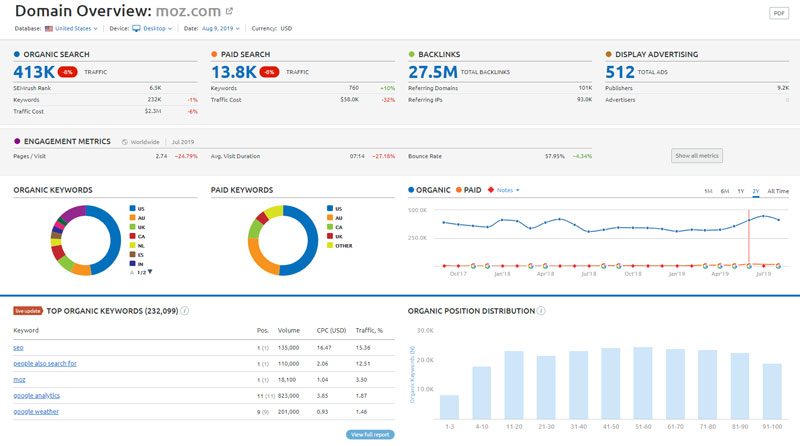Click the Volume column header

[x=289, y=330]
